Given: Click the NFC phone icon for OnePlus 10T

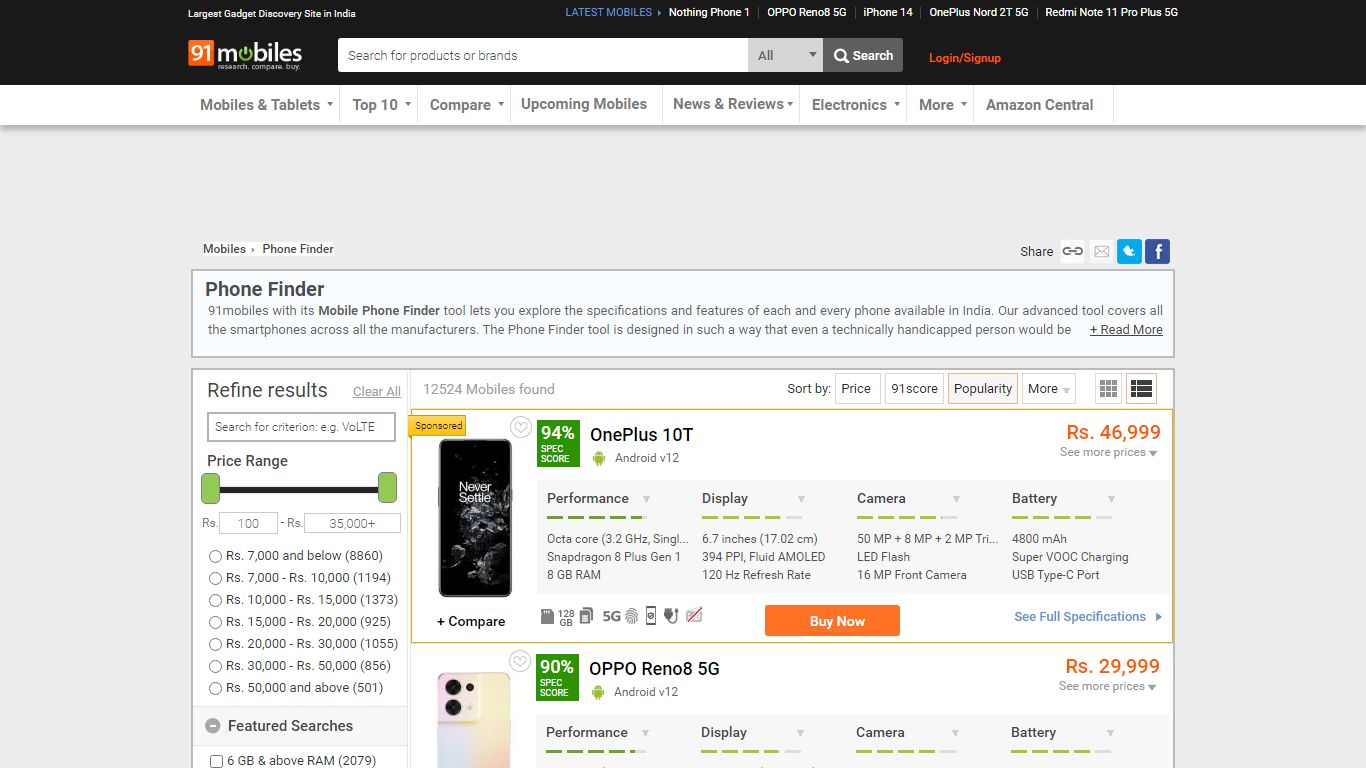Looking at the screenshot, I should point(650,616).
